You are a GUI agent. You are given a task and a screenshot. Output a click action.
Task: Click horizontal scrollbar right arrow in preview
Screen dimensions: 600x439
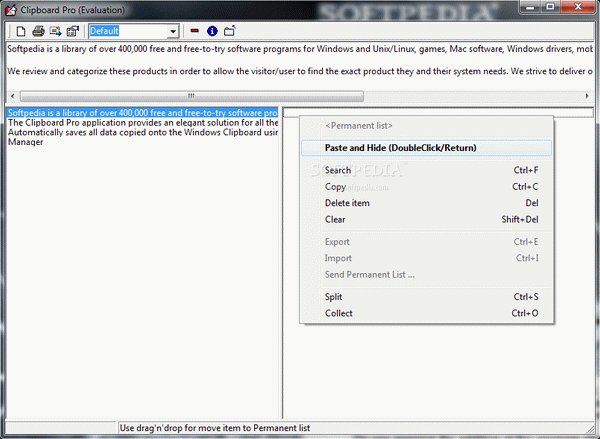pos(587,96)
